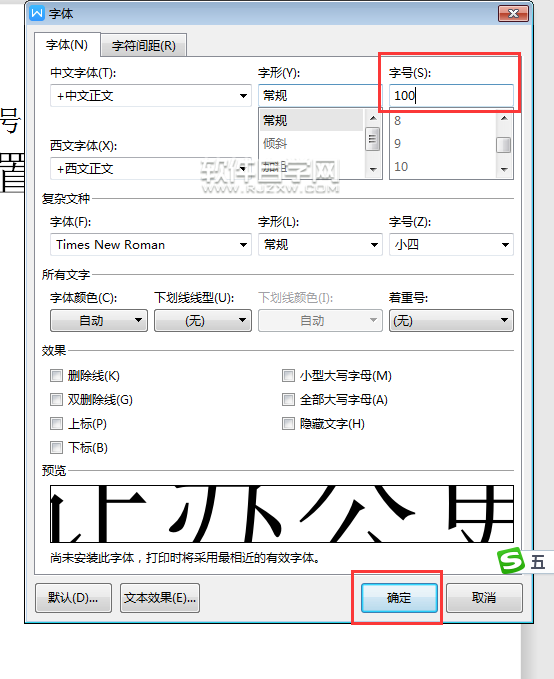Image resolution: width=554 pixels, height=679 pixels.
Task: Confirm with the 确定 button
Action: click(399, 598)
